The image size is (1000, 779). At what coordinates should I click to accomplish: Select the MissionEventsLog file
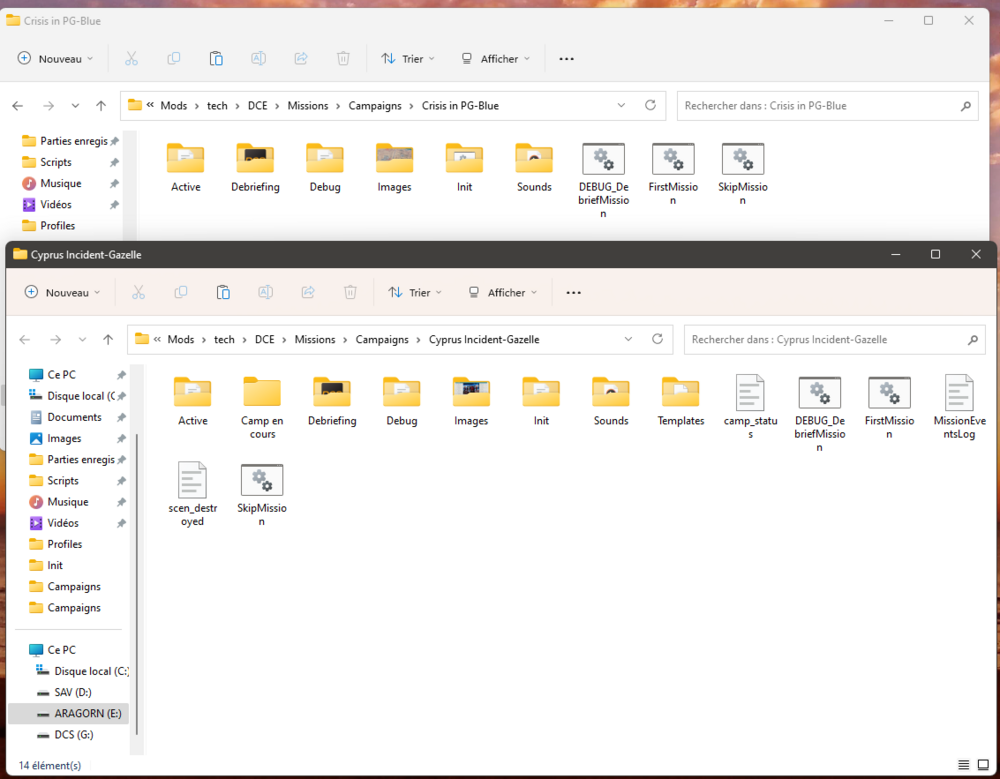pyautogui.click(x=959, y=407)
